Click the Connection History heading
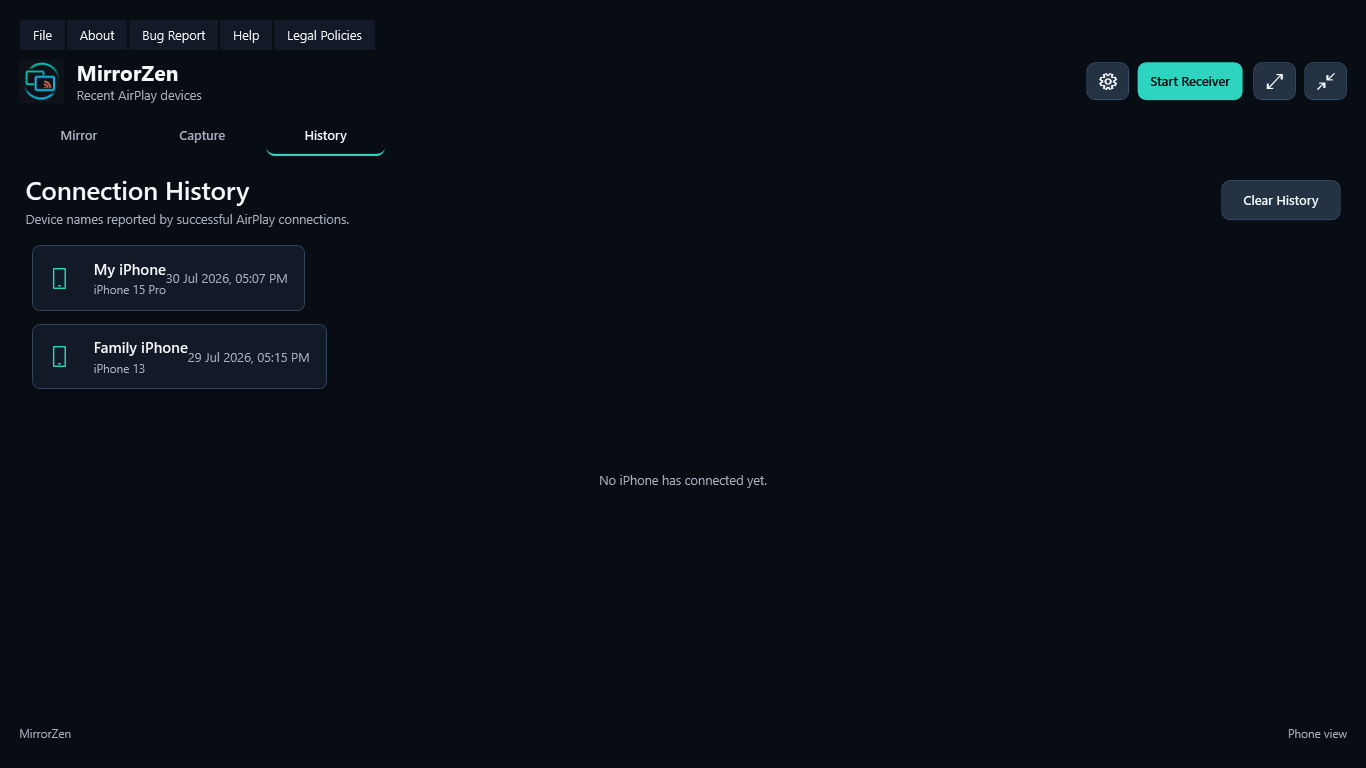The width and height of the screenshot is (1366, 768). (x=137, y=191)
